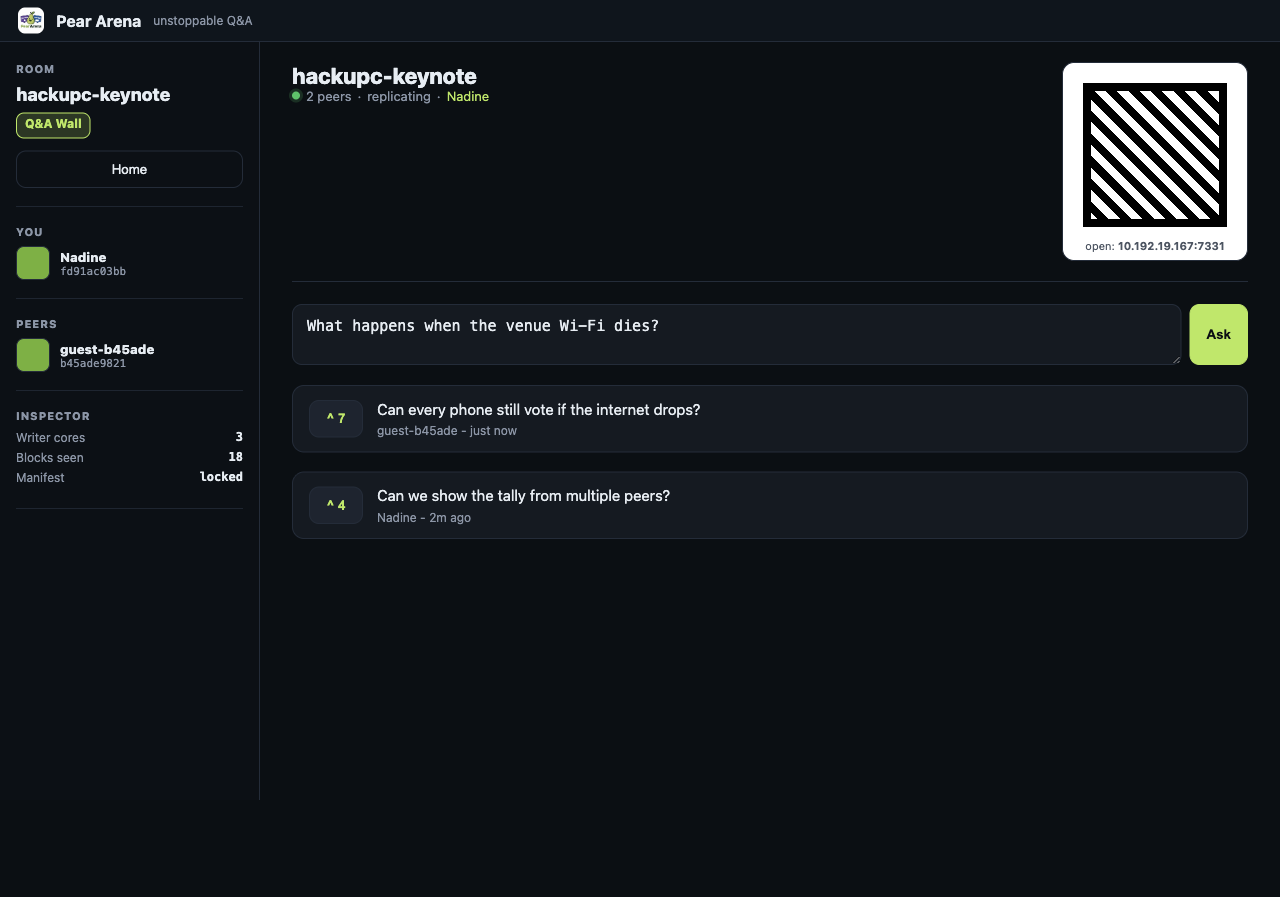Click the Nadine name under You
The width and height of the screenshot is (1280, 897).
point(83,257)
